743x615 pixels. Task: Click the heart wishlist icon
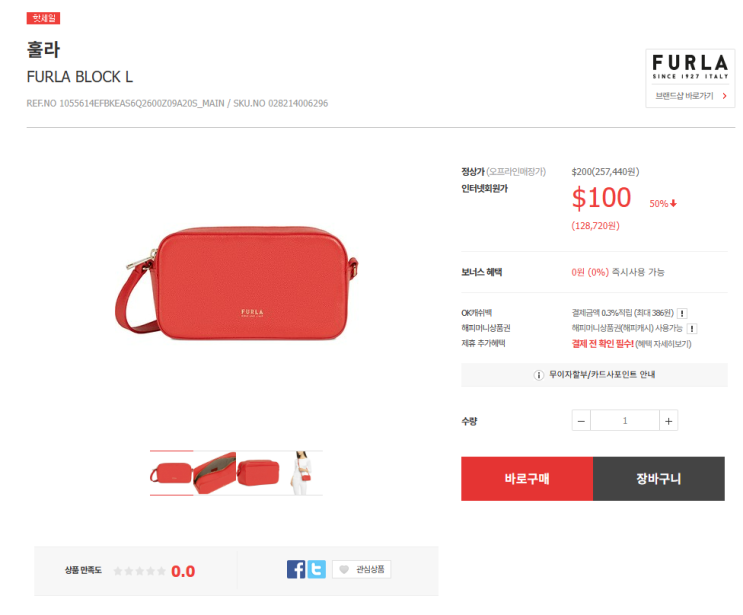pyautogui.click(x=344, y=569)
